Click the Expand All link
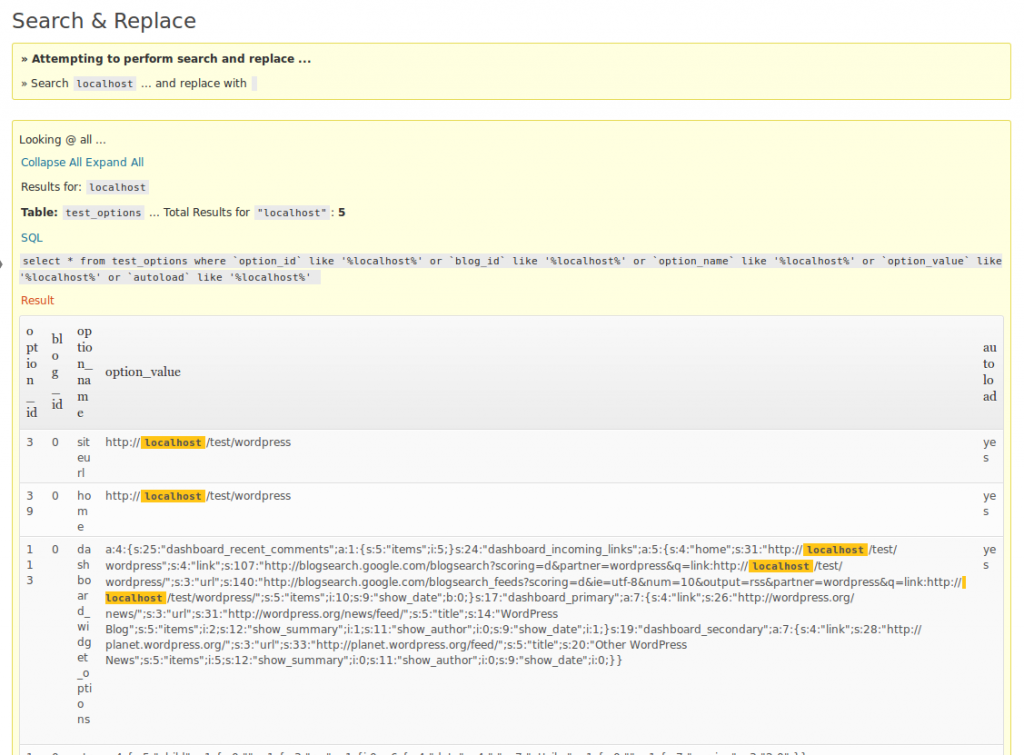 point(115,162)
